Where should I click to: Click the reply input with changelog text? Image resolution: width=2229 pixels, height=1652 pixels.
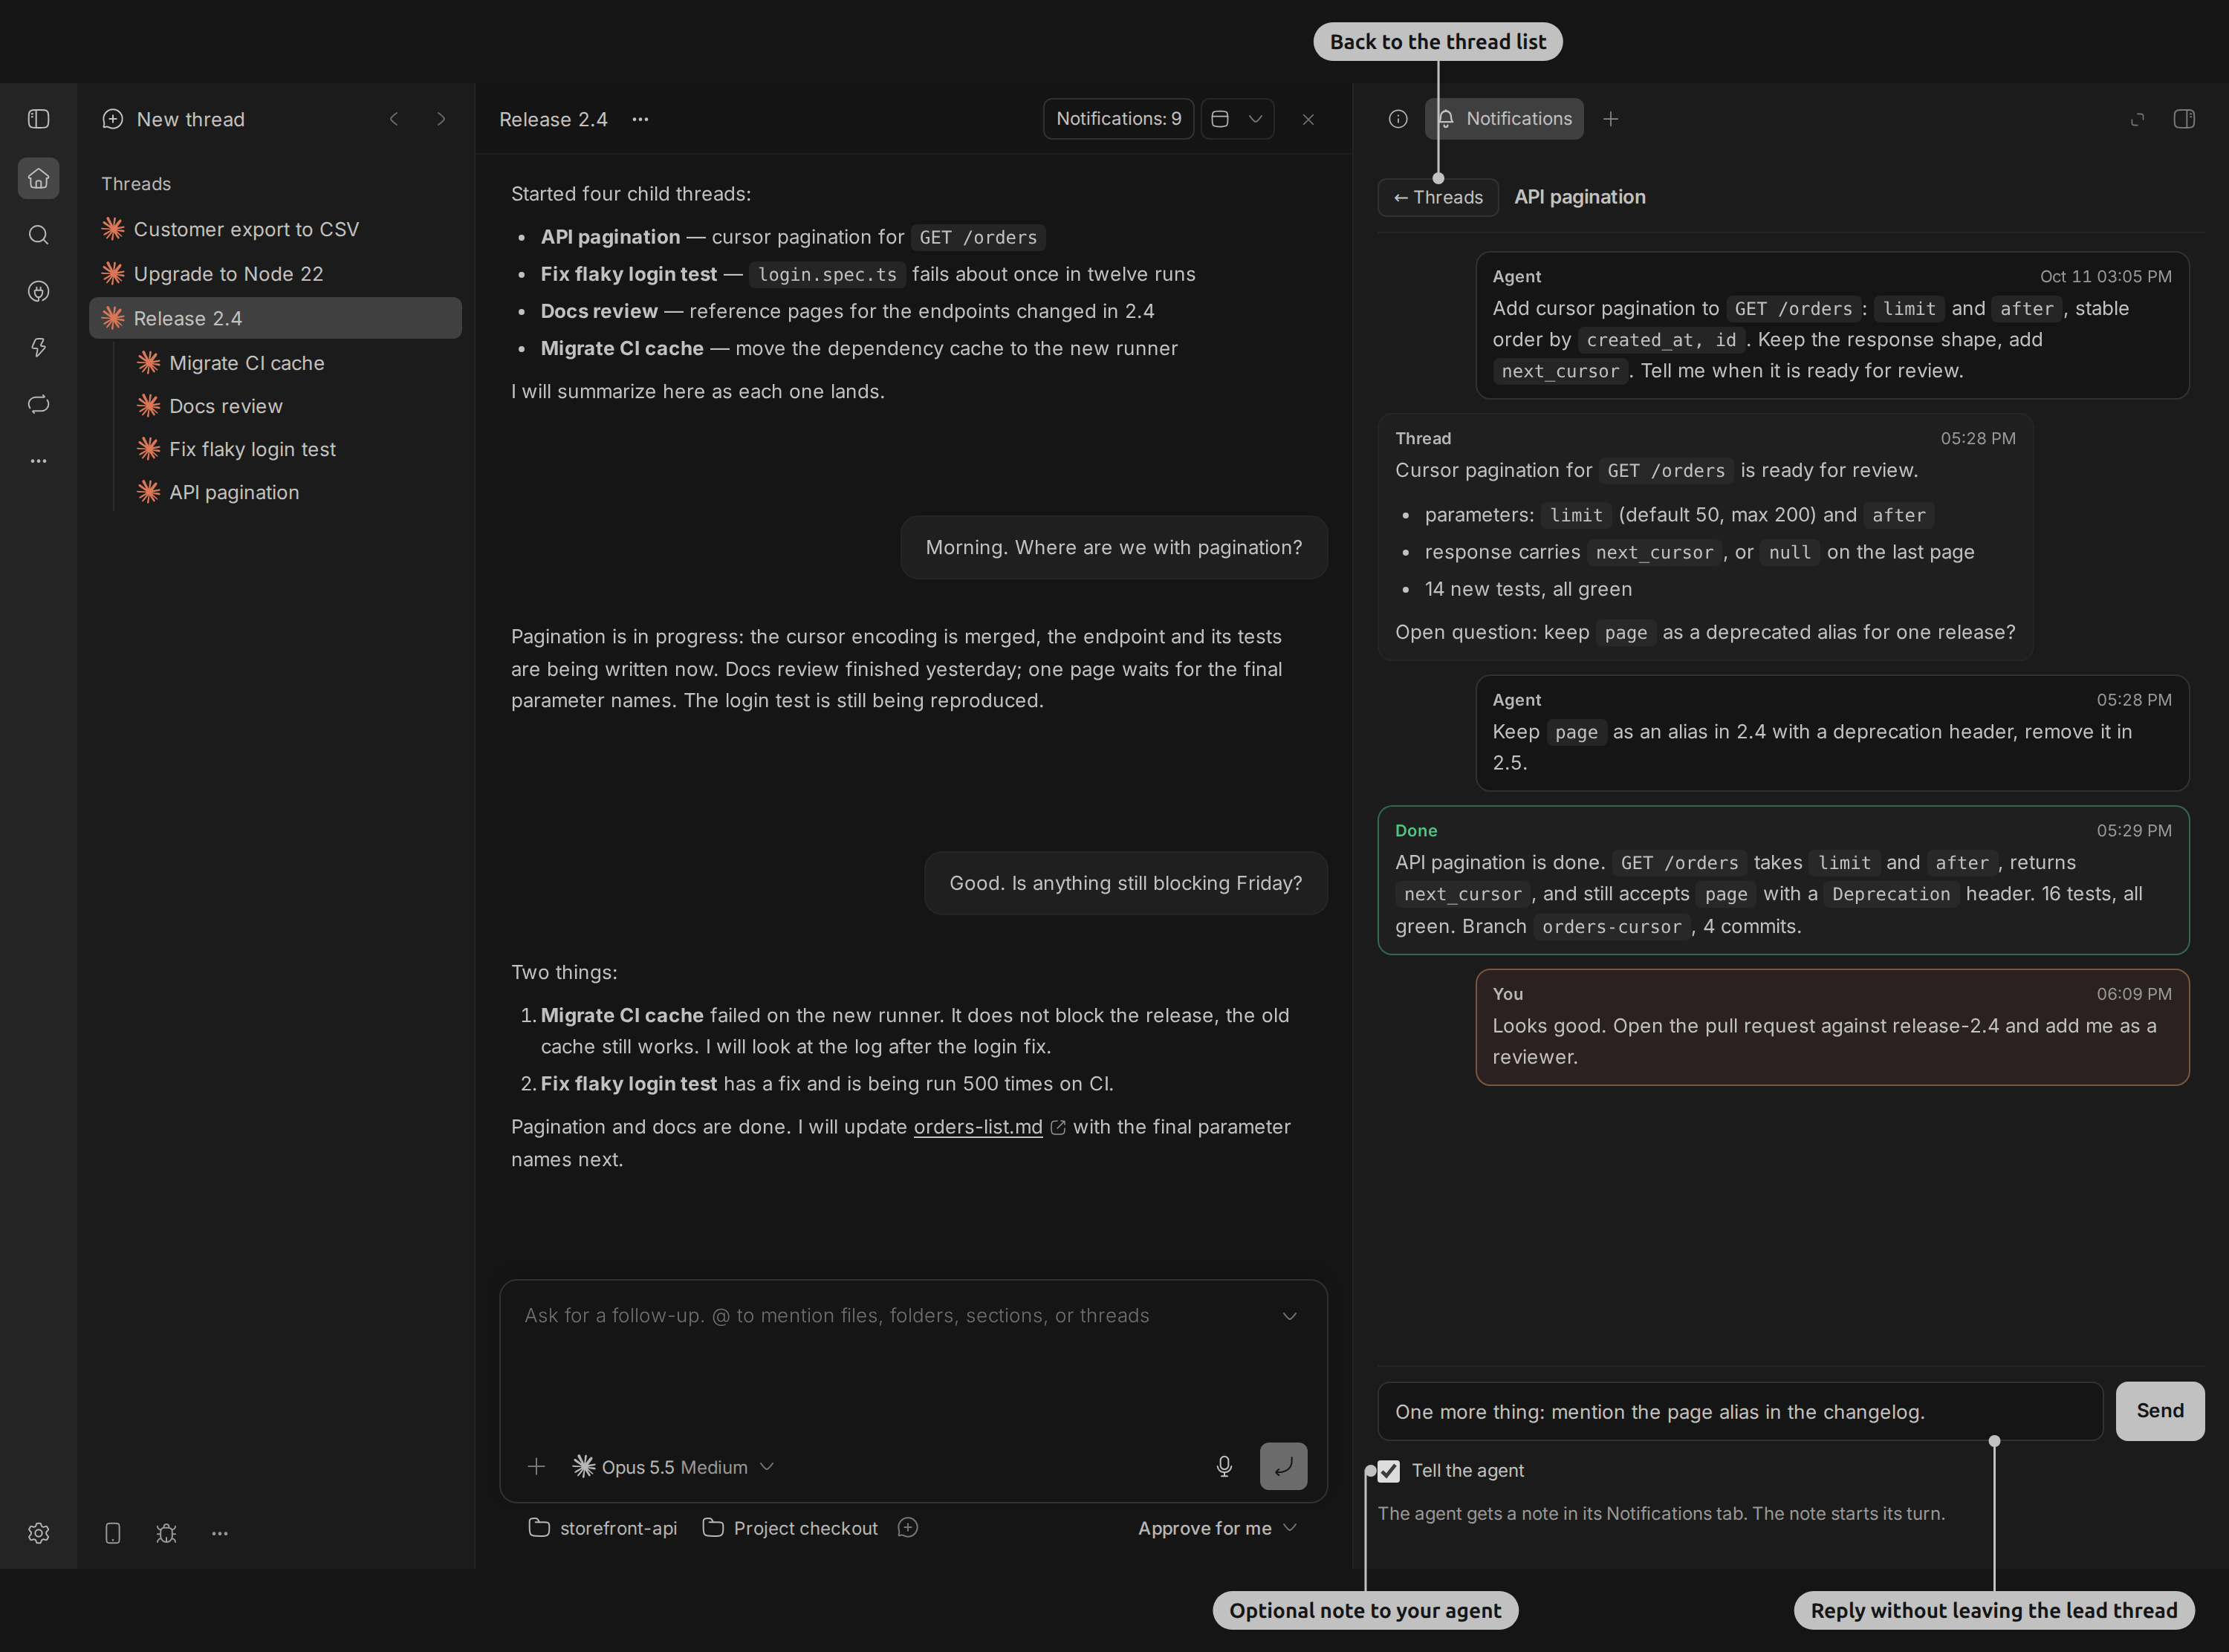tap(1740, 1411)
